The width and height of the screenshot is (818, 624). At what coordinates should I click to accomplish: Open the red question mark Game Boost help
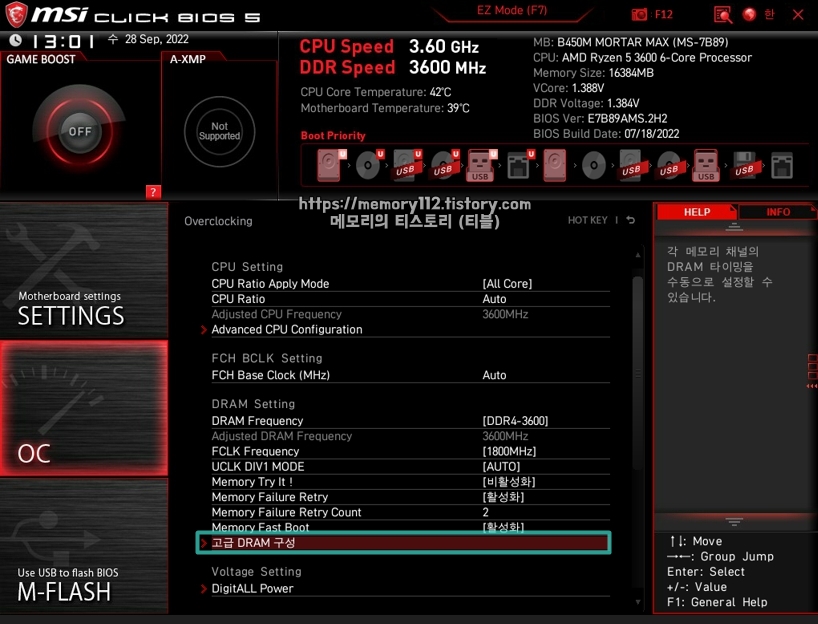pos(153,192)
